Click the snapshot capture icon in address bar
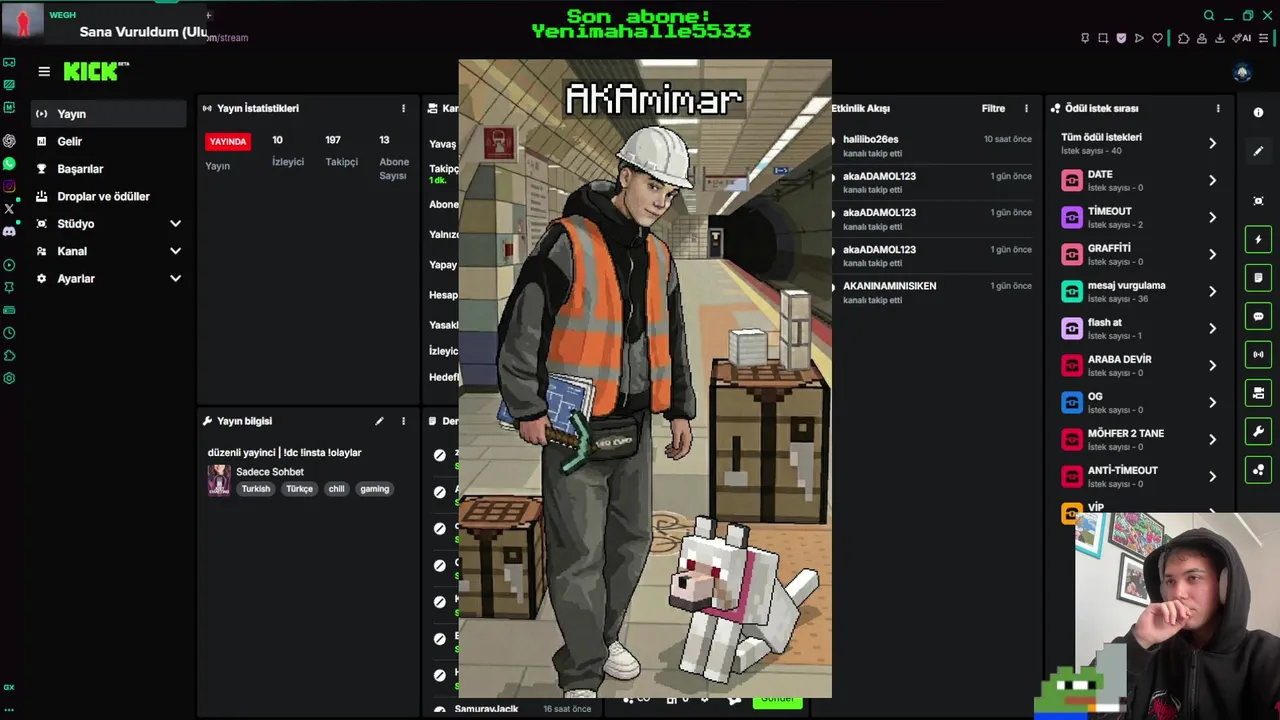This screenshot has height=720, width=1280. click(x=1103, y=38)
